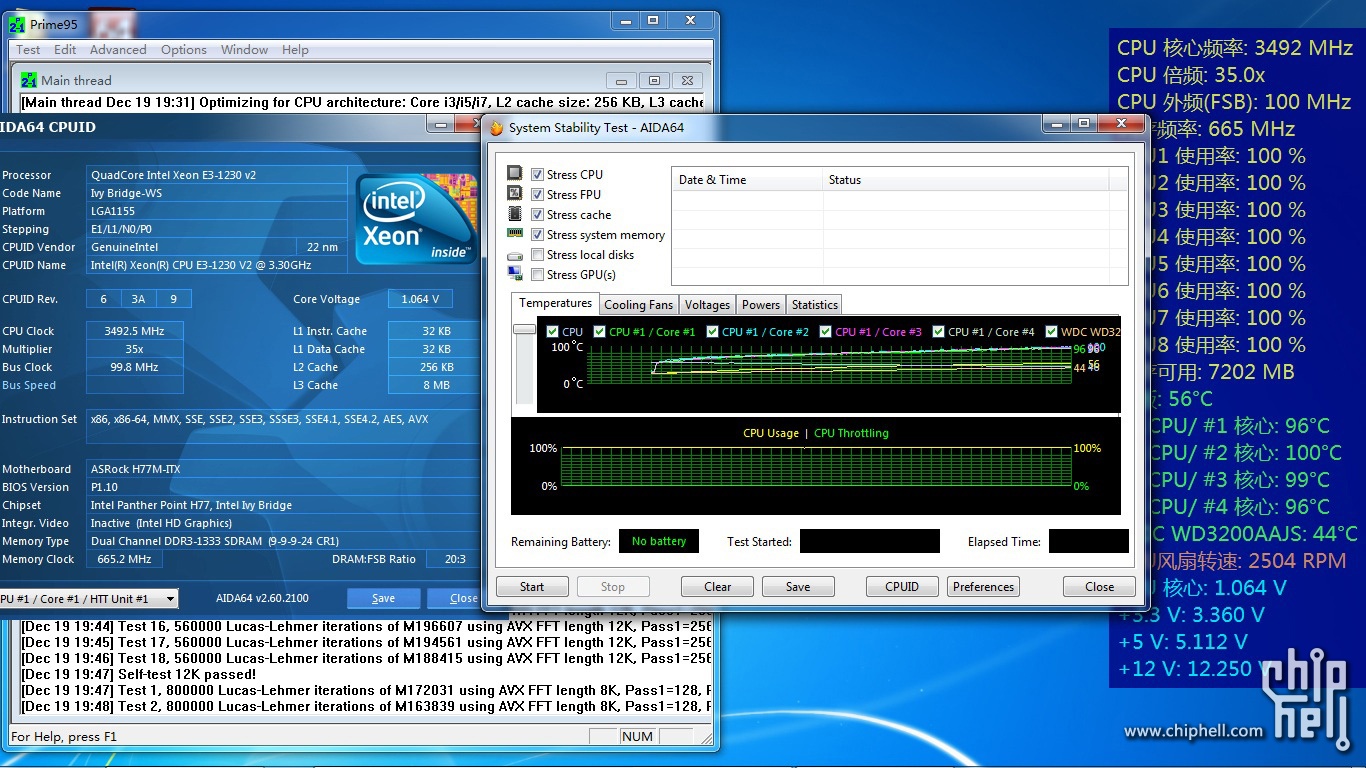Open the Help menu in Prime95

pyautogui.click(x=295, y=49)
